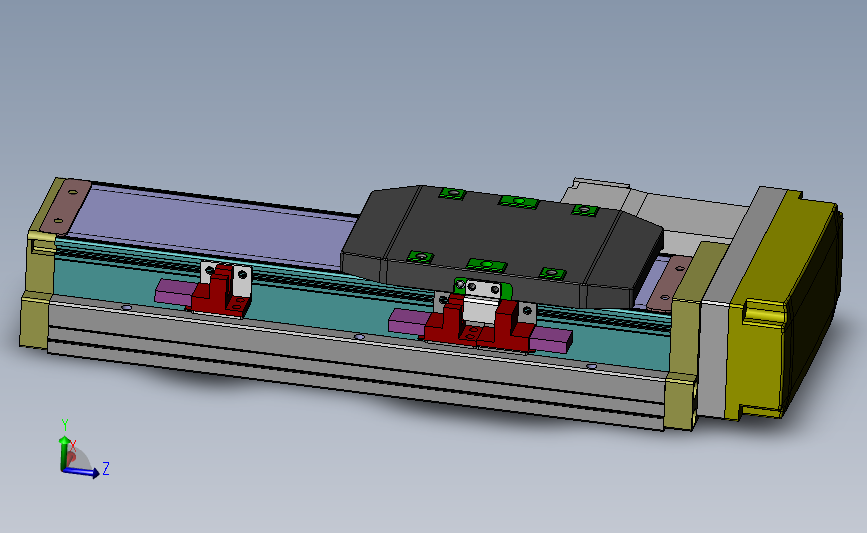Pick the center green bolt pad on carriage's rear row
The width and height of the screenshot is (867, 533).
pyautogui.click(x=519, y=202)
